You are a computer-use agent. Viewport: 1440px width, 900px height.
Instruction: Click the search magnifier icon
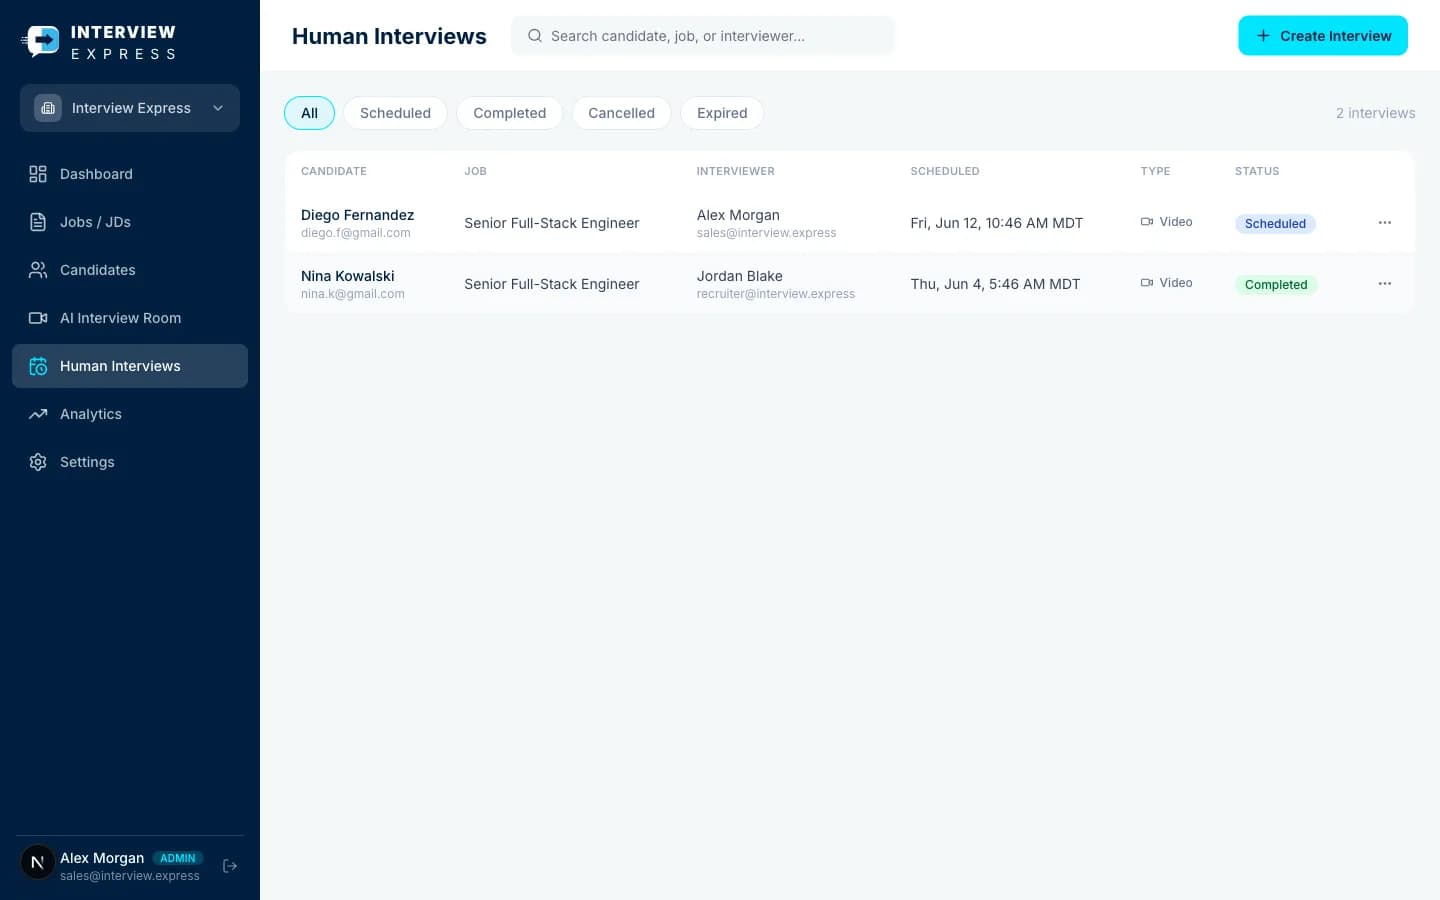click(535, 36)
